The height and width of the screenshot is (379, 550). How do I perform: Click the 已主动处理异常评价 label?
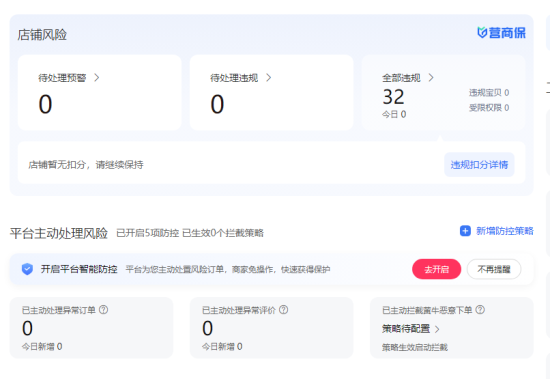tap(239, 310)
